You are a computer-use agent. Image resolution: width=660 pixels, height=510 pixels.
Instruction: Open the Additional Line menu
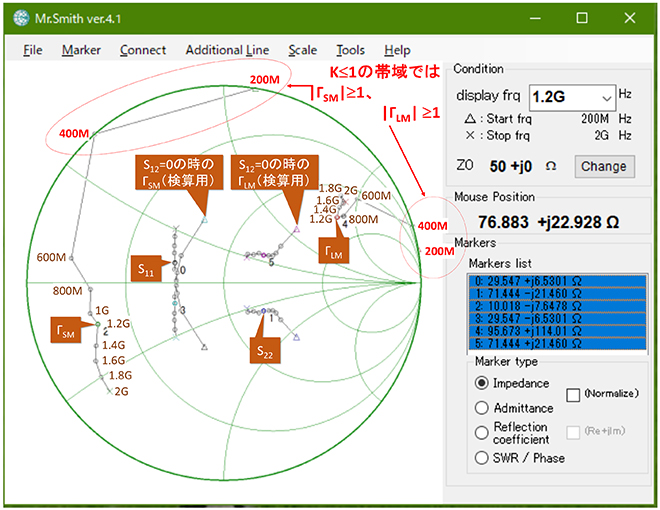coord(227,50)
